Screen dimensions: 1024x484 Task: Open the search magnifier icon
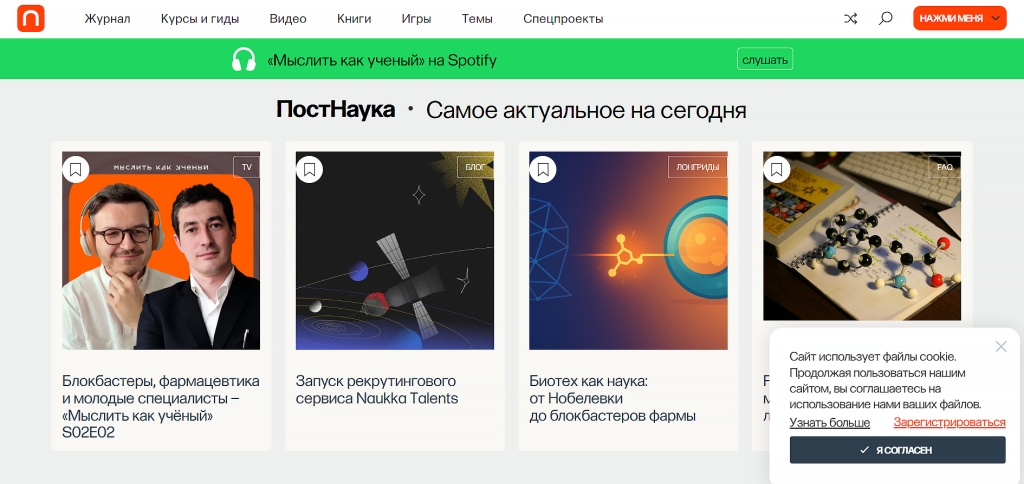click(x=886, y=18)
